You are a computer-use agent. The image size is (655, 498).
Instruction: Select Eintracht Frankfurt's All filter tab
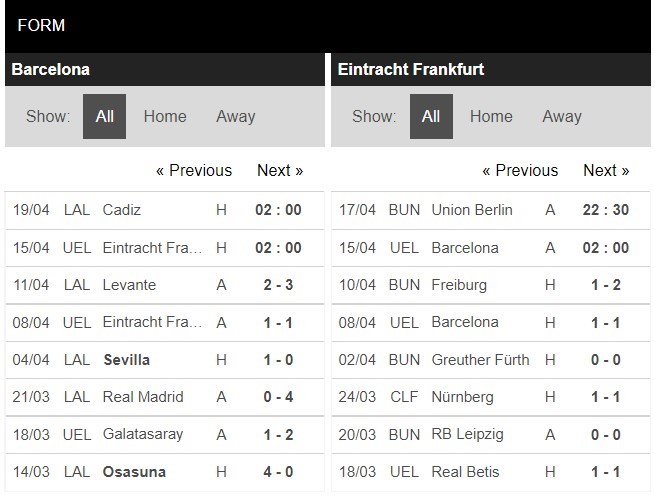click(x=431, y=116)
